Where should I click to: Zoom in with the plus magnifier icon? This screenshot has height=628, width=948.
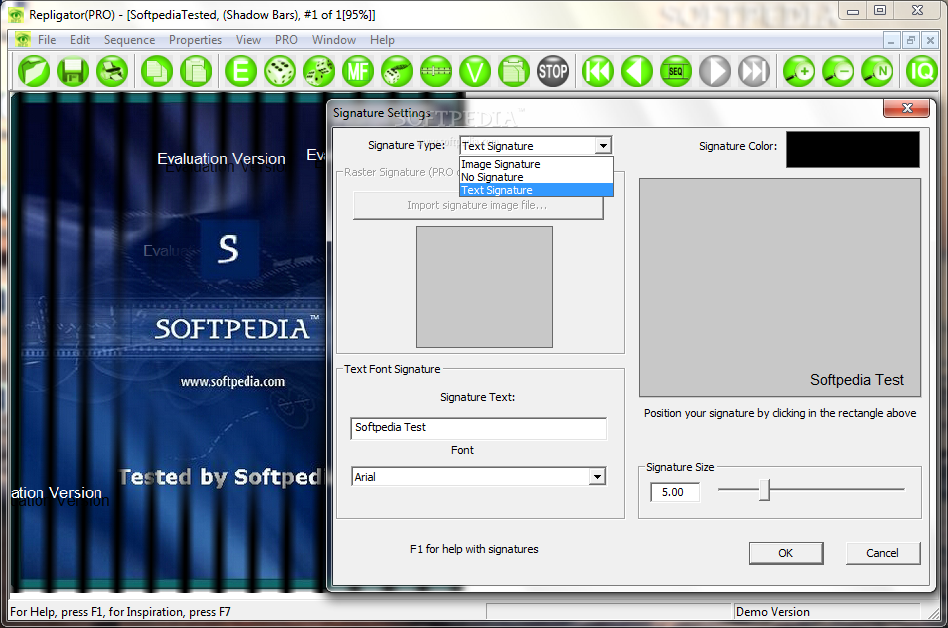[x=799, y=71]
